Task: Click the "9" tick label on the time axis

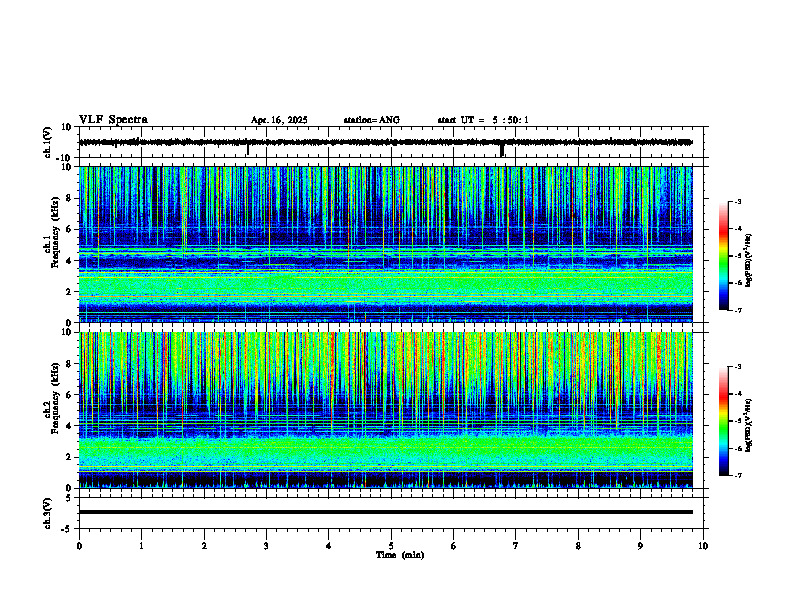Action: [x=640, y=546]
